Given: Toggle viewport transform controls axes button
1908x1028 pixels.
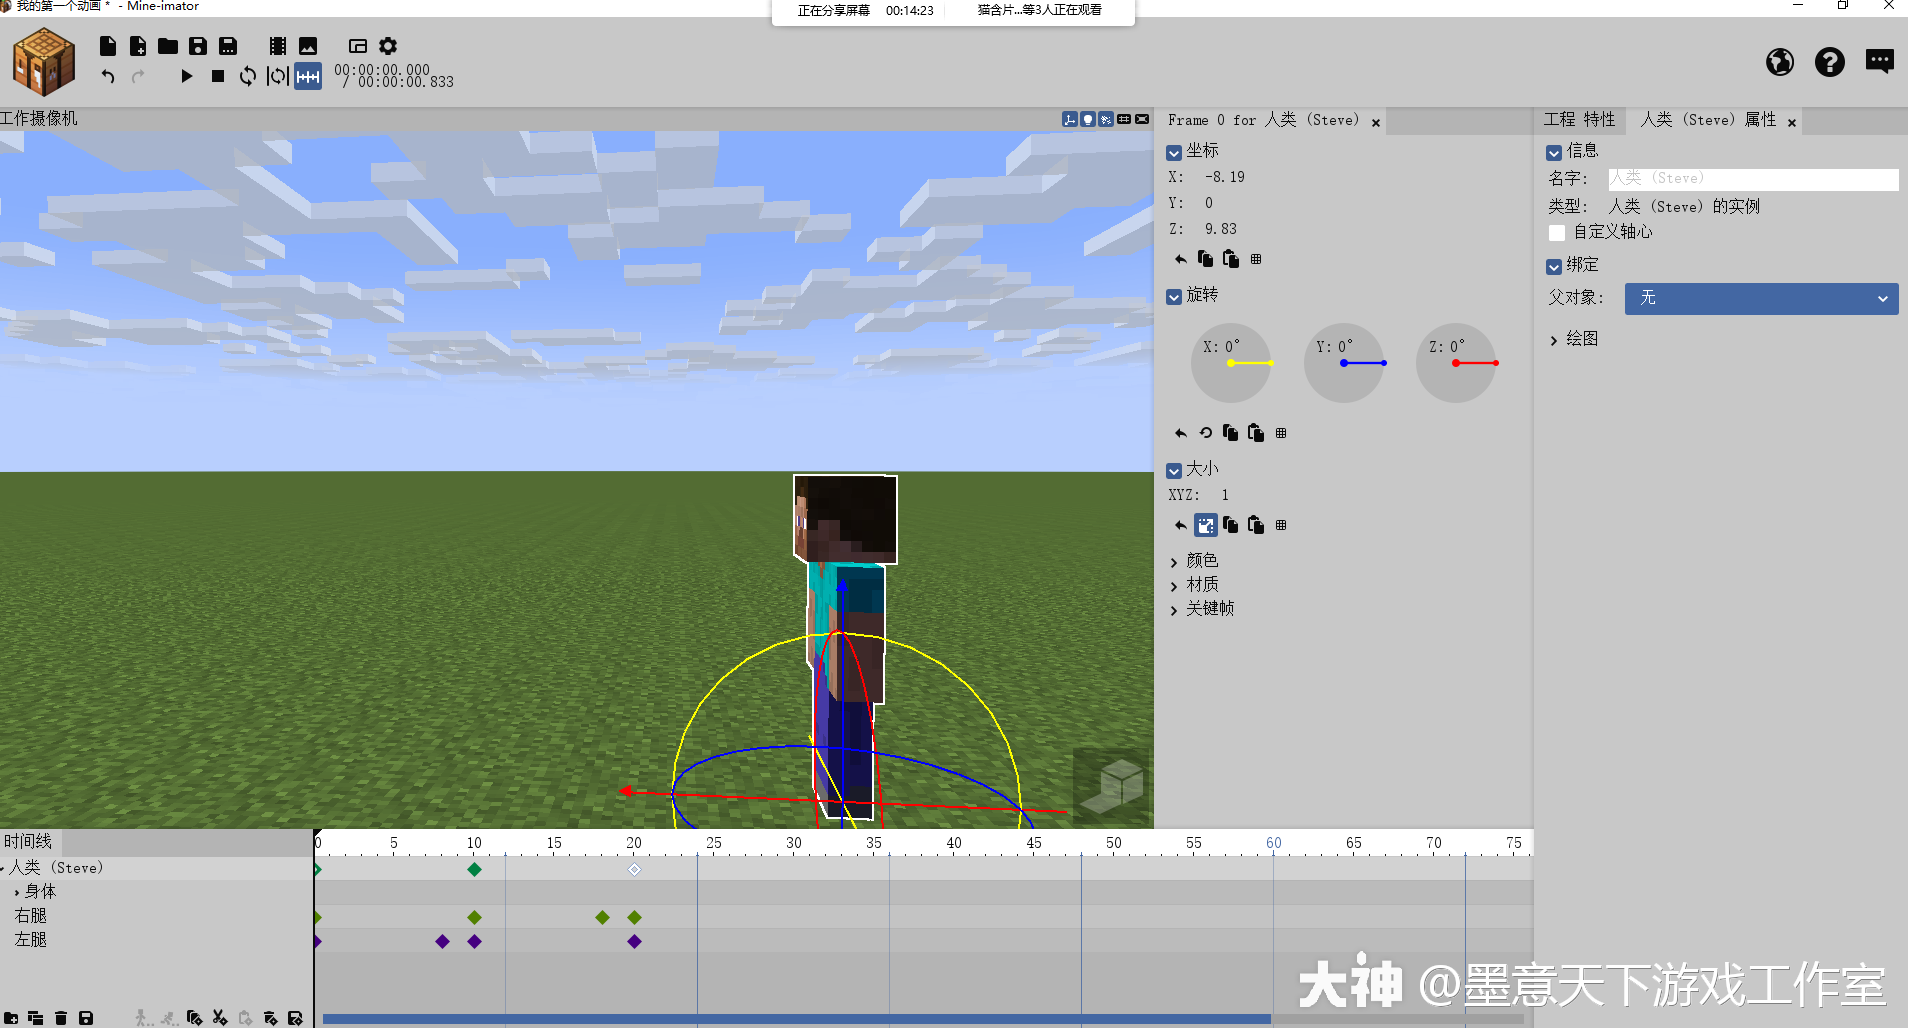Looking at the screenshot, I should [1070, 119].
